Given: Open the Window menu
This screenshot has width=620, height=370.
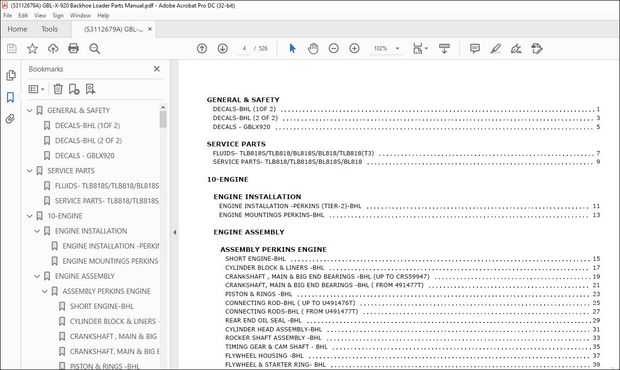Looking at the screenshot, I should 80,15.
